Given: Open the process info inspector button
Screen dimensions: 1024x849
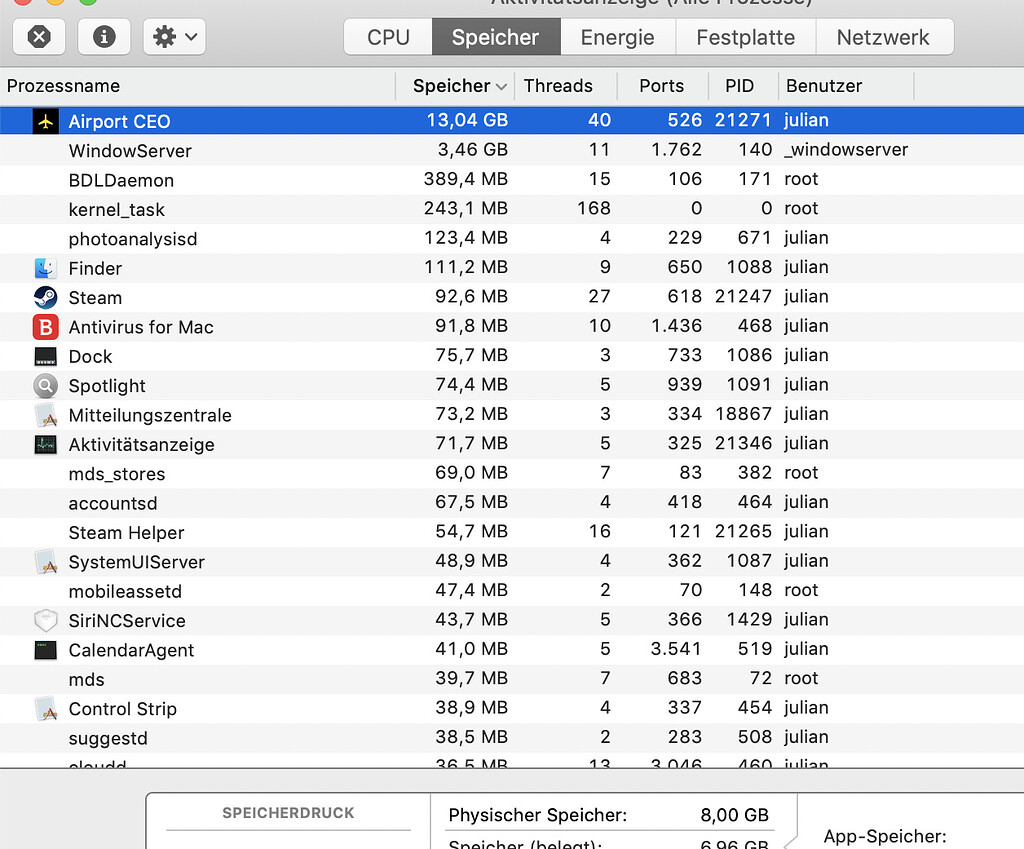Looking at the screenshot, I should [x=104, y=37].
